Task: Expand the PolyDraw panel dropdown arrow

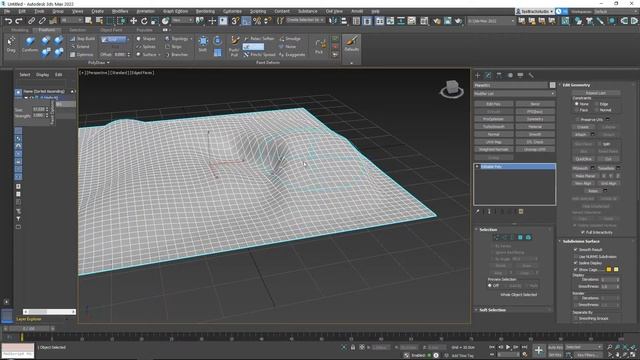Action: click(108, 62)
